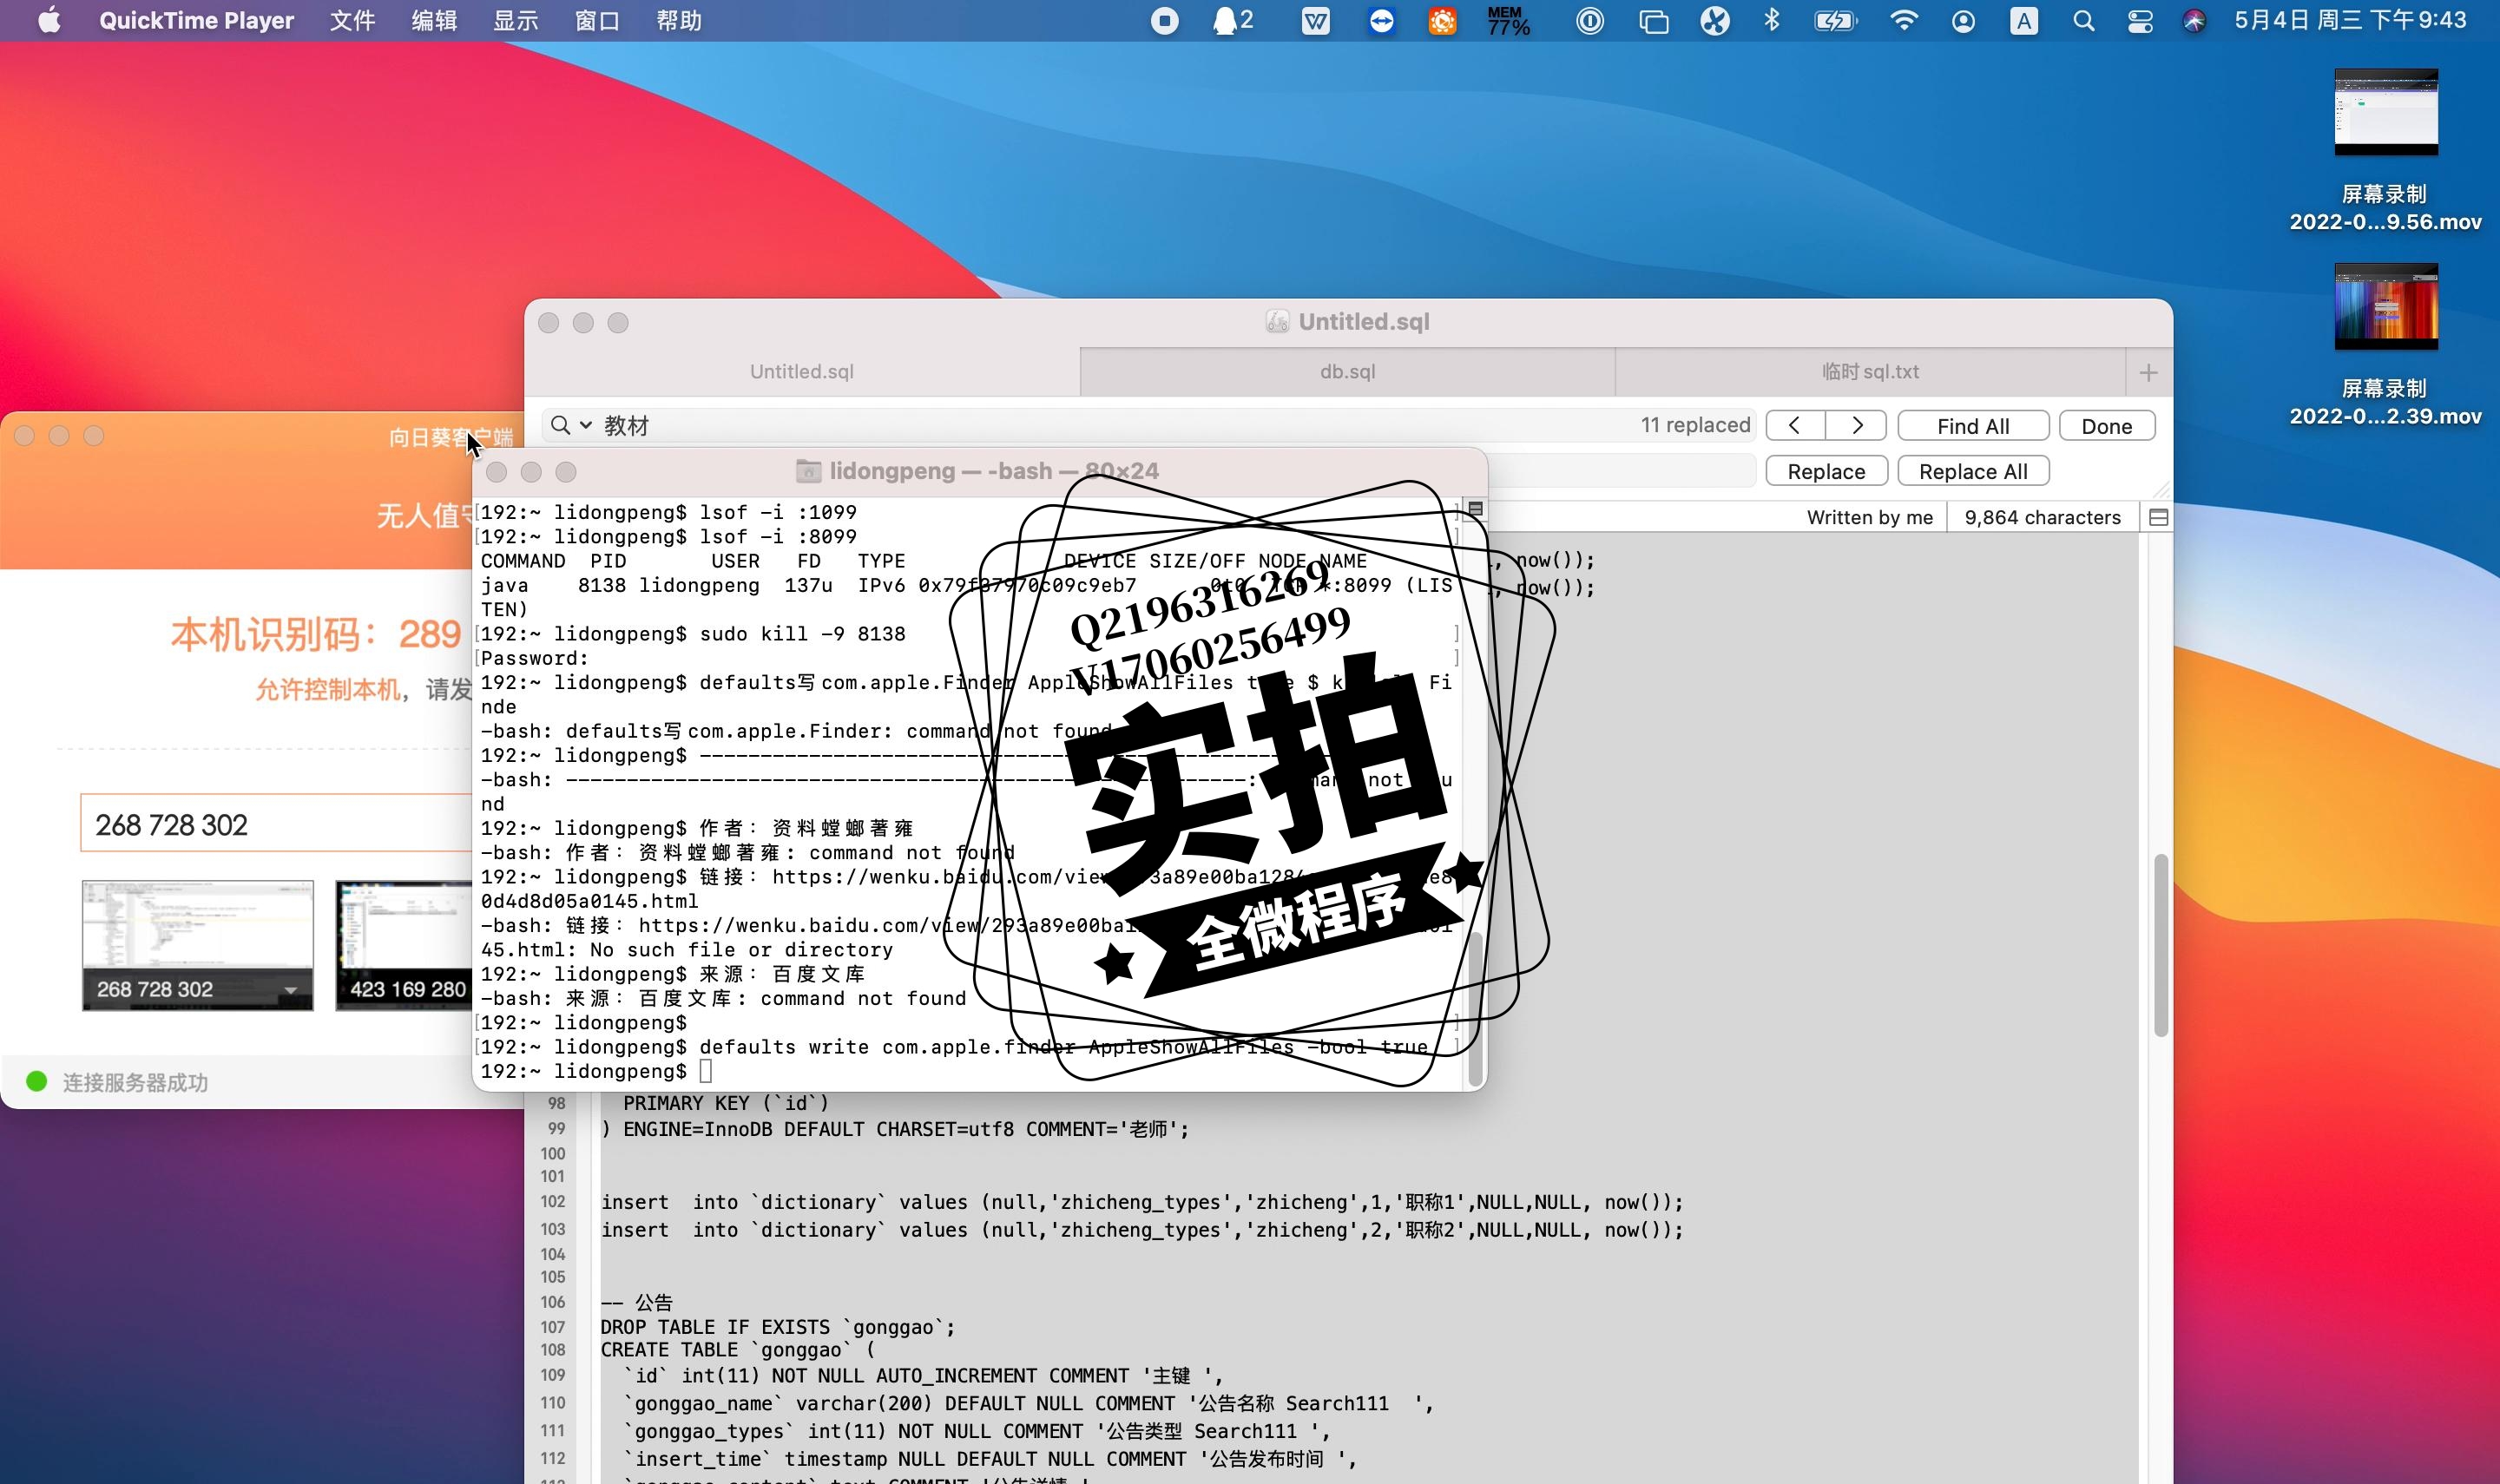Show the date and time panel
2500x1484 pixels.
point(2350,20)
